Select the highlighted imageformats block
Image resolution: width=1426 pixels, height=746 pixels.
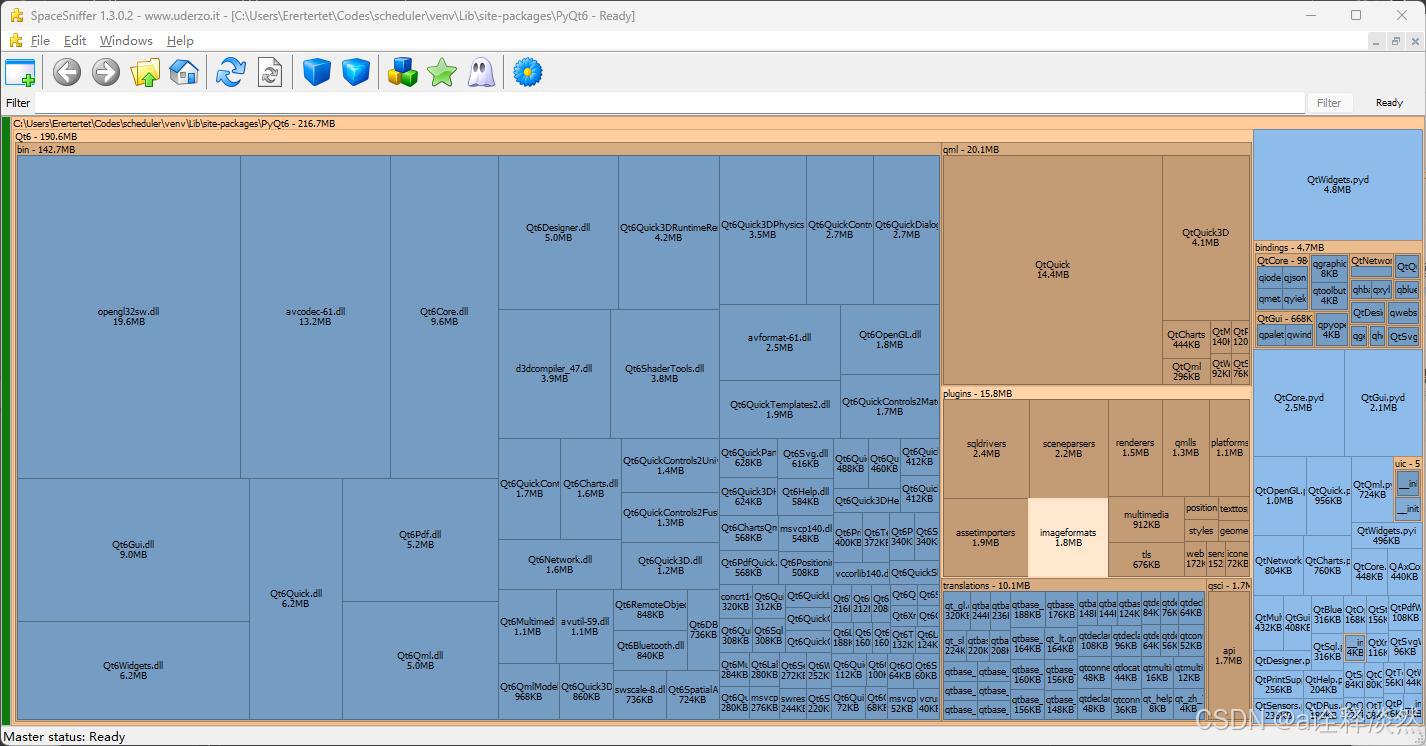tap(1068, 537)
